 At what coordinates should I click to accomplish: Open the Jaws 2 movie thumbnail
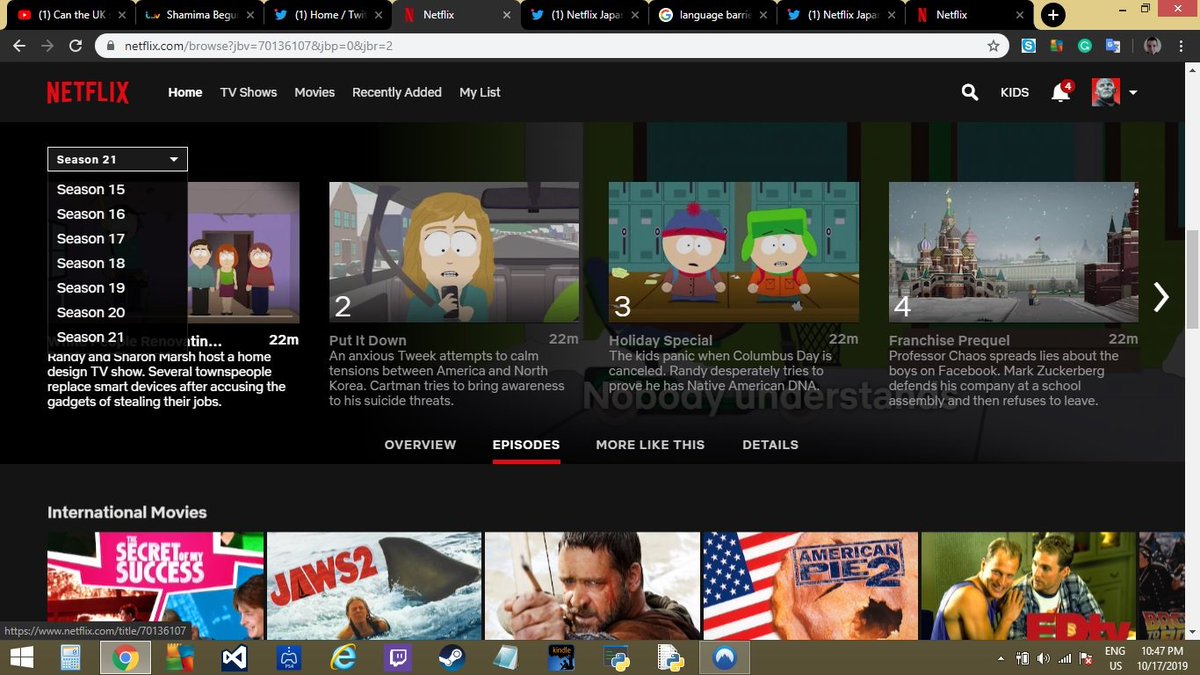[x=374, y=585]
